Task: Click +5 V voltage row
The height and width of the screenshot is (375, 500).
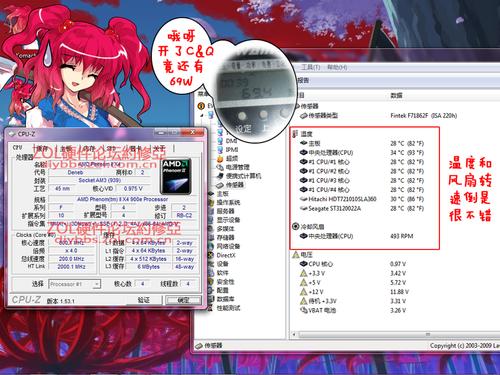Action: 353,282
